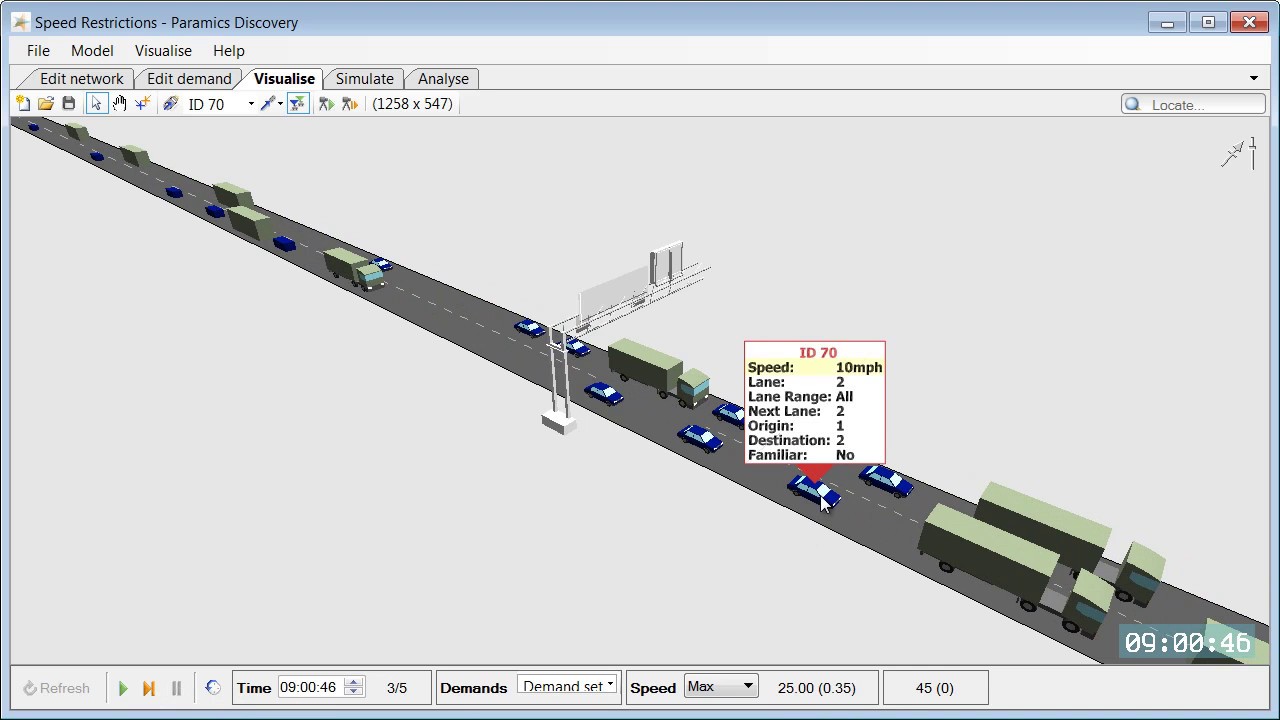Switch to the Edit network tab
Viewport: 1280px width, 720px height.
click(81, 78)
